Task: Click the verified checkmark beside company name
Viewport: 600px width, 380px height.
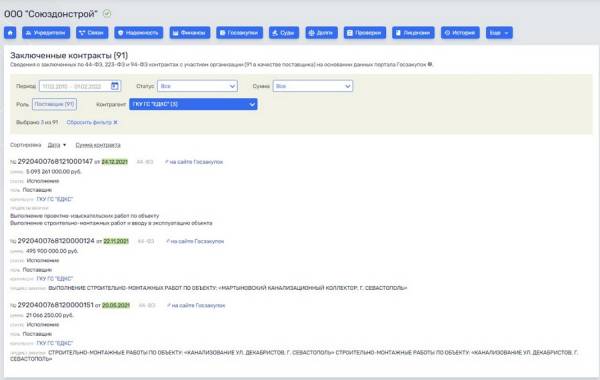Action: pyautogui.click(x=107, y=14)
